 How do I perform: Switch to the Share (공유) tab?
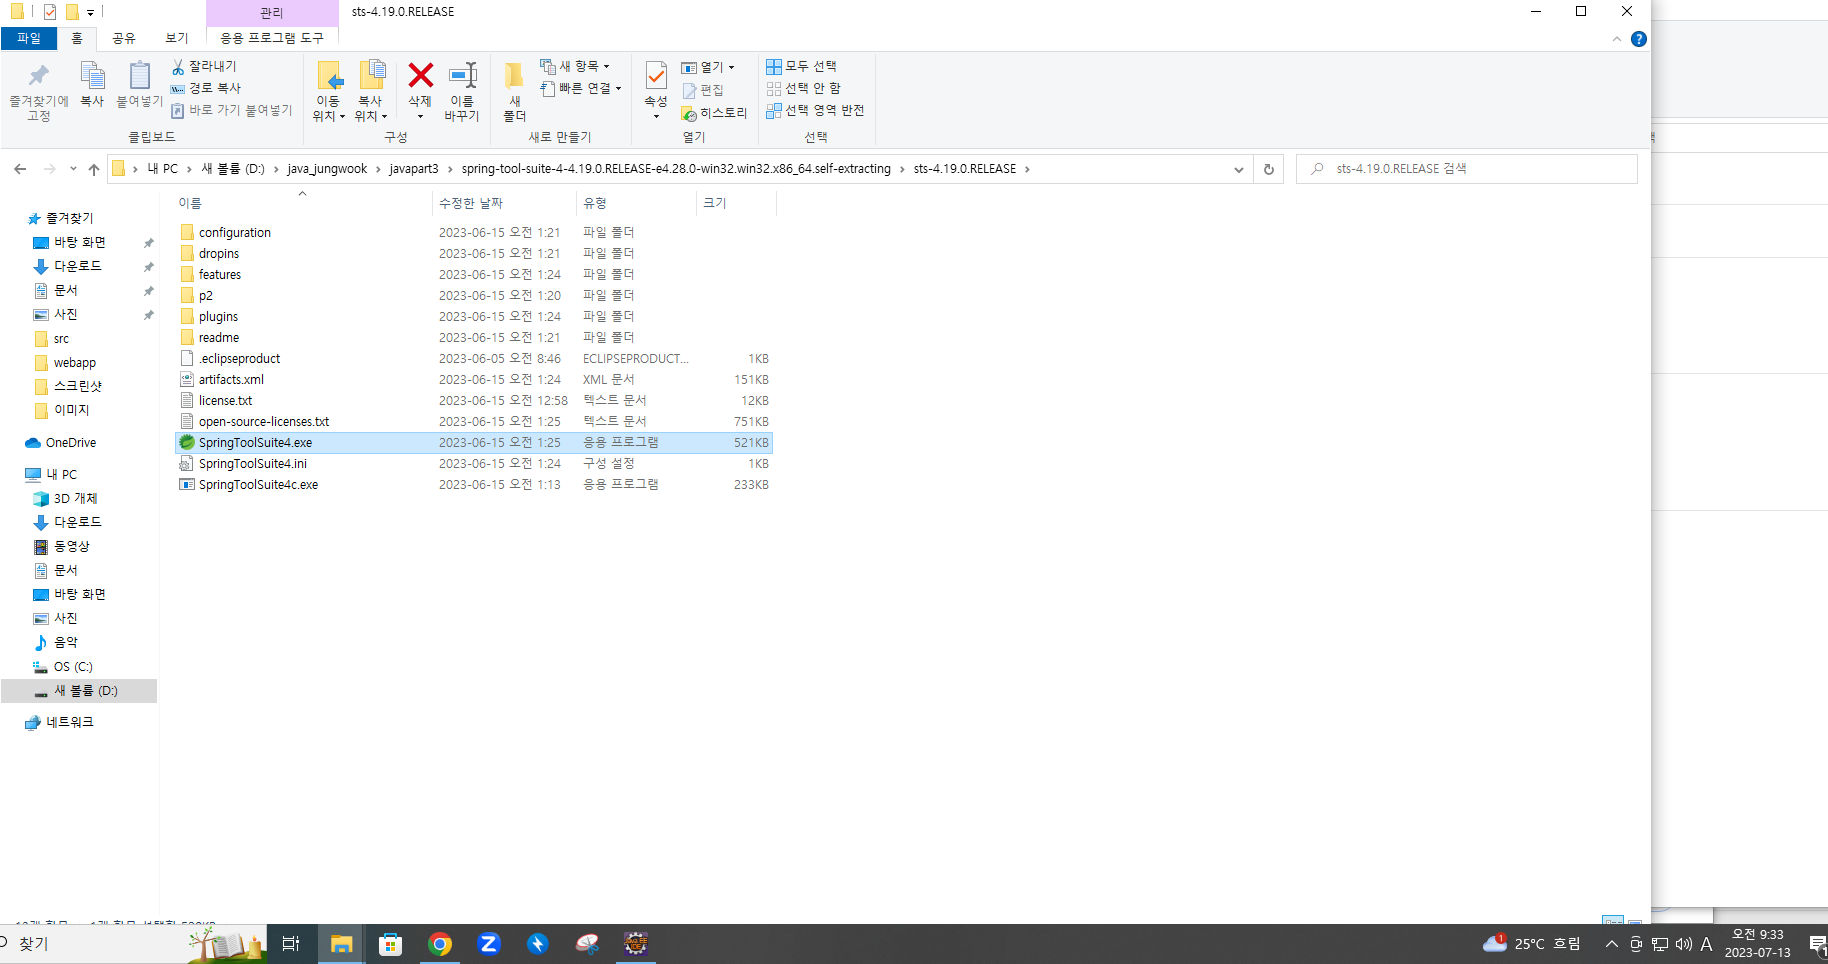tap(124, 38)
